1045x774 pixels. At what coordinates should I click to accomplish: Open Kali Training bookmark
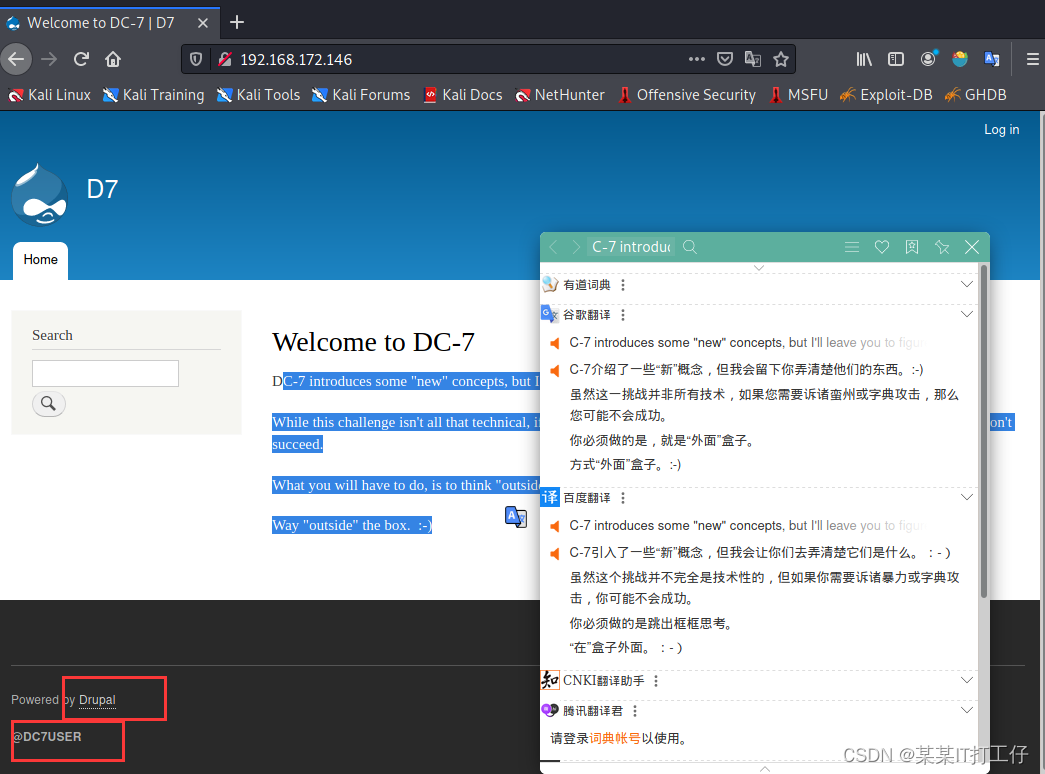(154, 95)
